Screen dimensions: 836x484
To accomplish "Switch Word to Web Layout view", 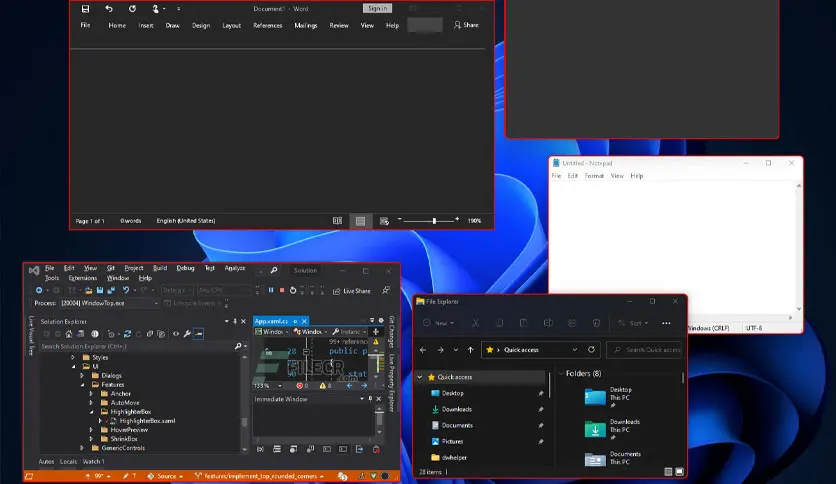I will [x=384, y=221].
